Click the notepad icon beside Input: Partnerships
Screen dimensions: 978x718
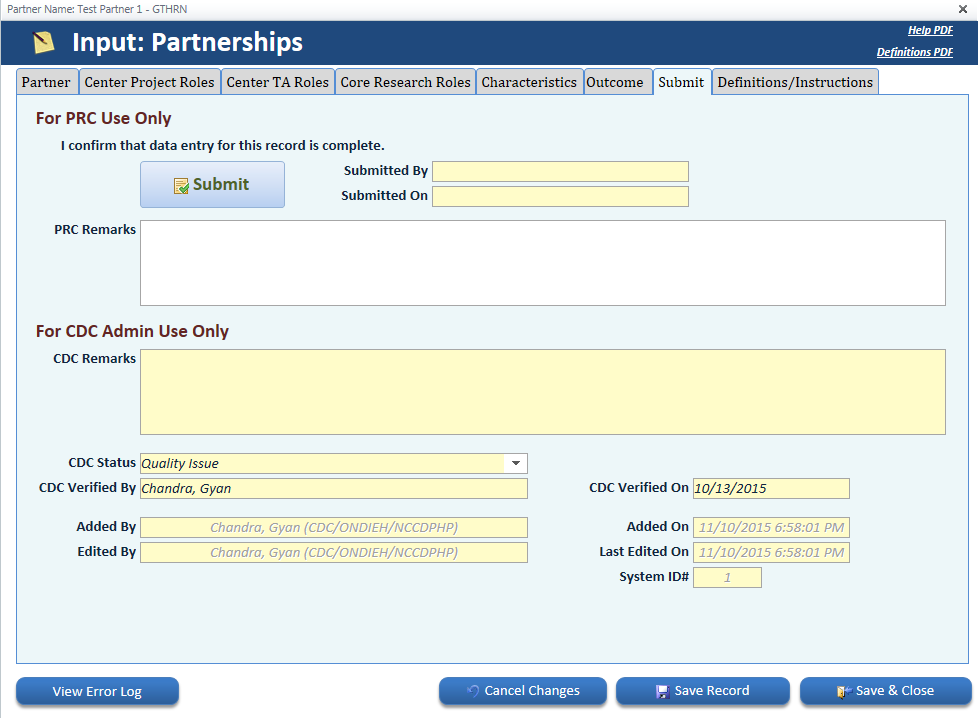[44, 43]
